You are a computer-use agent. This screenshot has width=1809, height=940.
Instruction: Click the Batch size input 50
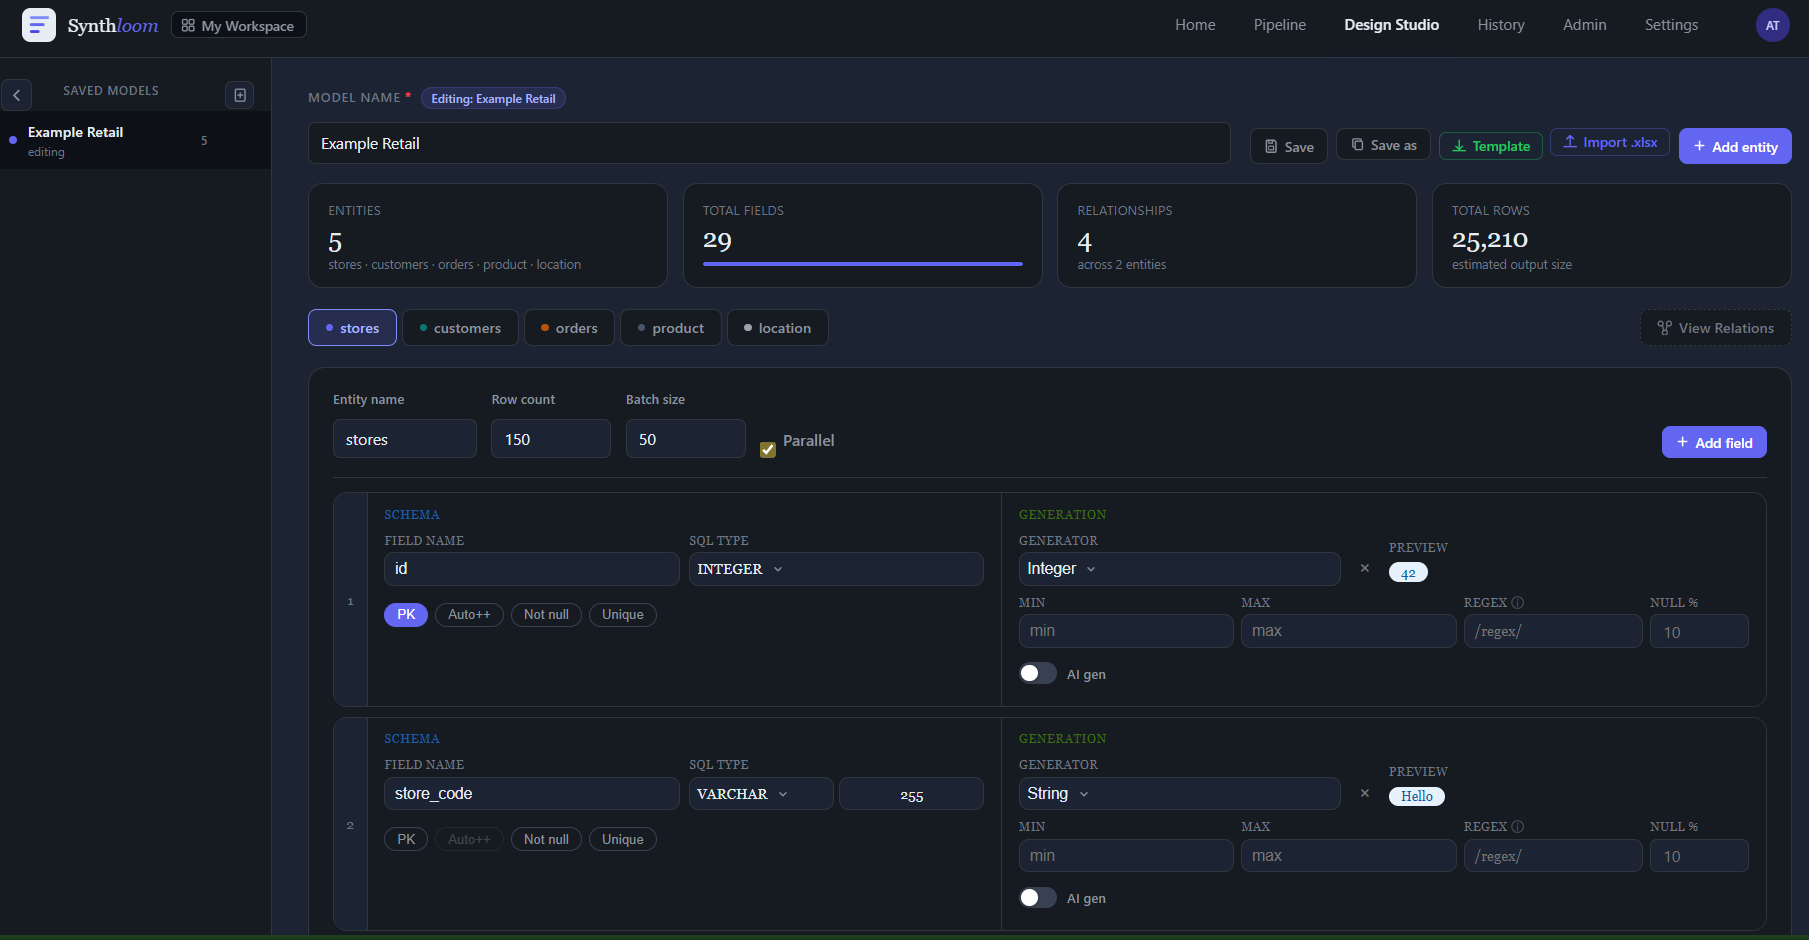(686, 439)
